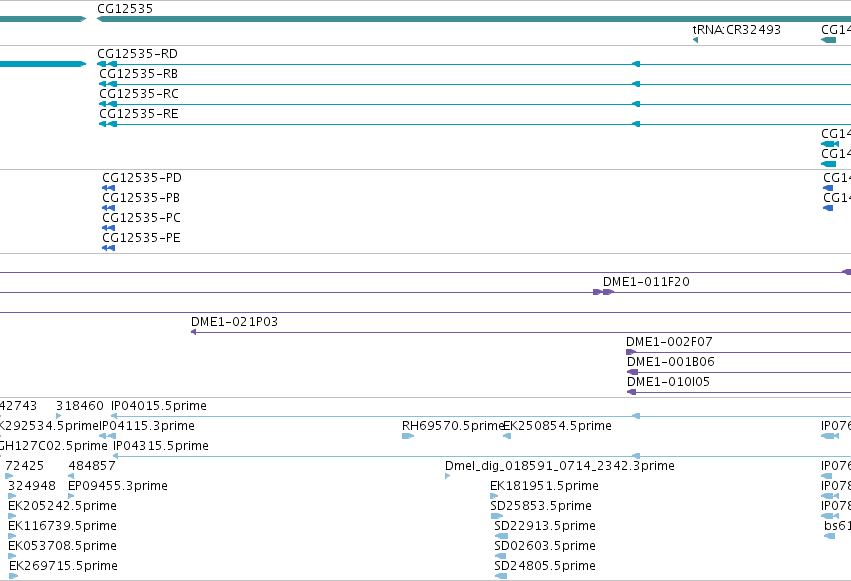This screenshot has height=581, width=851.
Task: Click the EK205242.5prime arrow glyph
Action: [x=12, y=517]
